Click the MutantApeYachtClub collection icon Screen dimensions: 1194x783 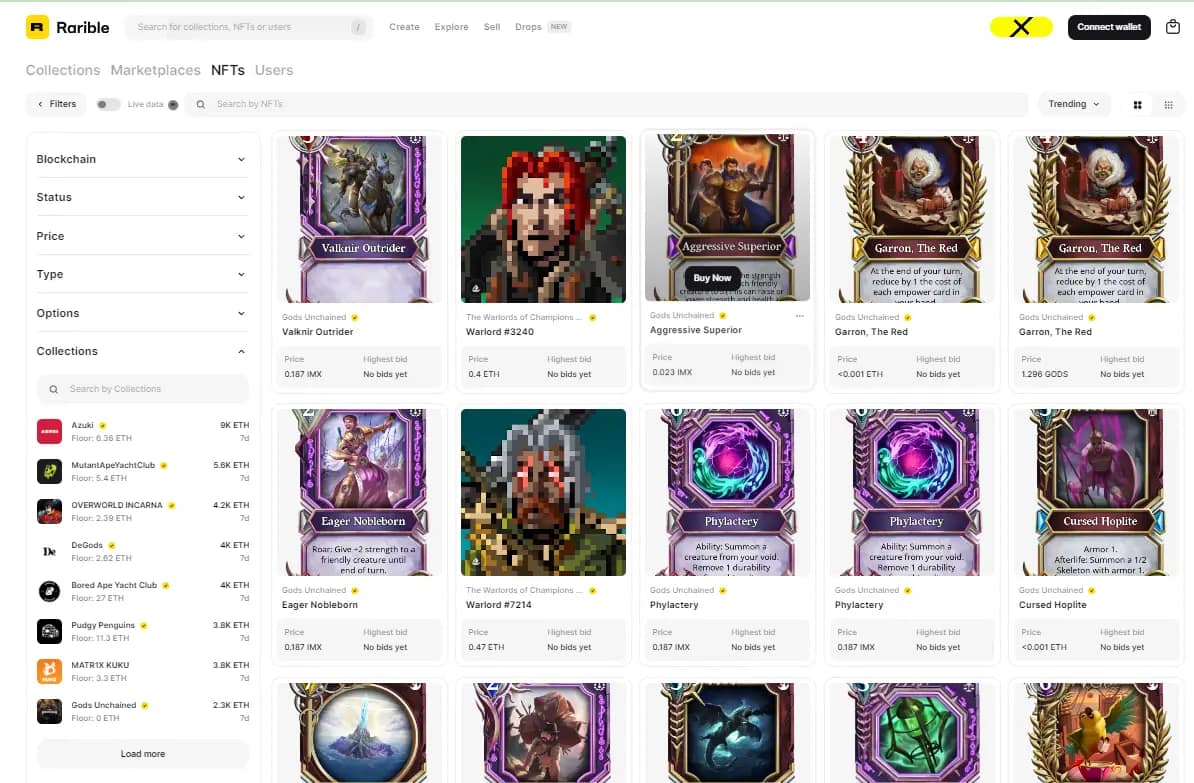pos(49,471)
